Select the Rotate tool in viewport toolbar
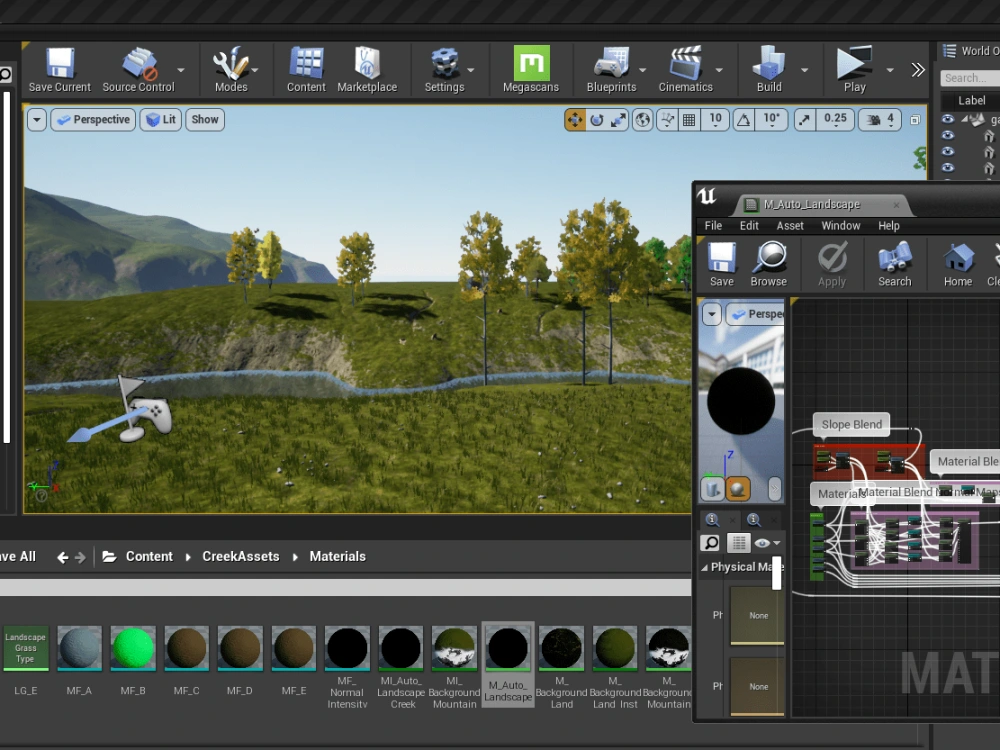1000x750 pixels. [597, 119]
